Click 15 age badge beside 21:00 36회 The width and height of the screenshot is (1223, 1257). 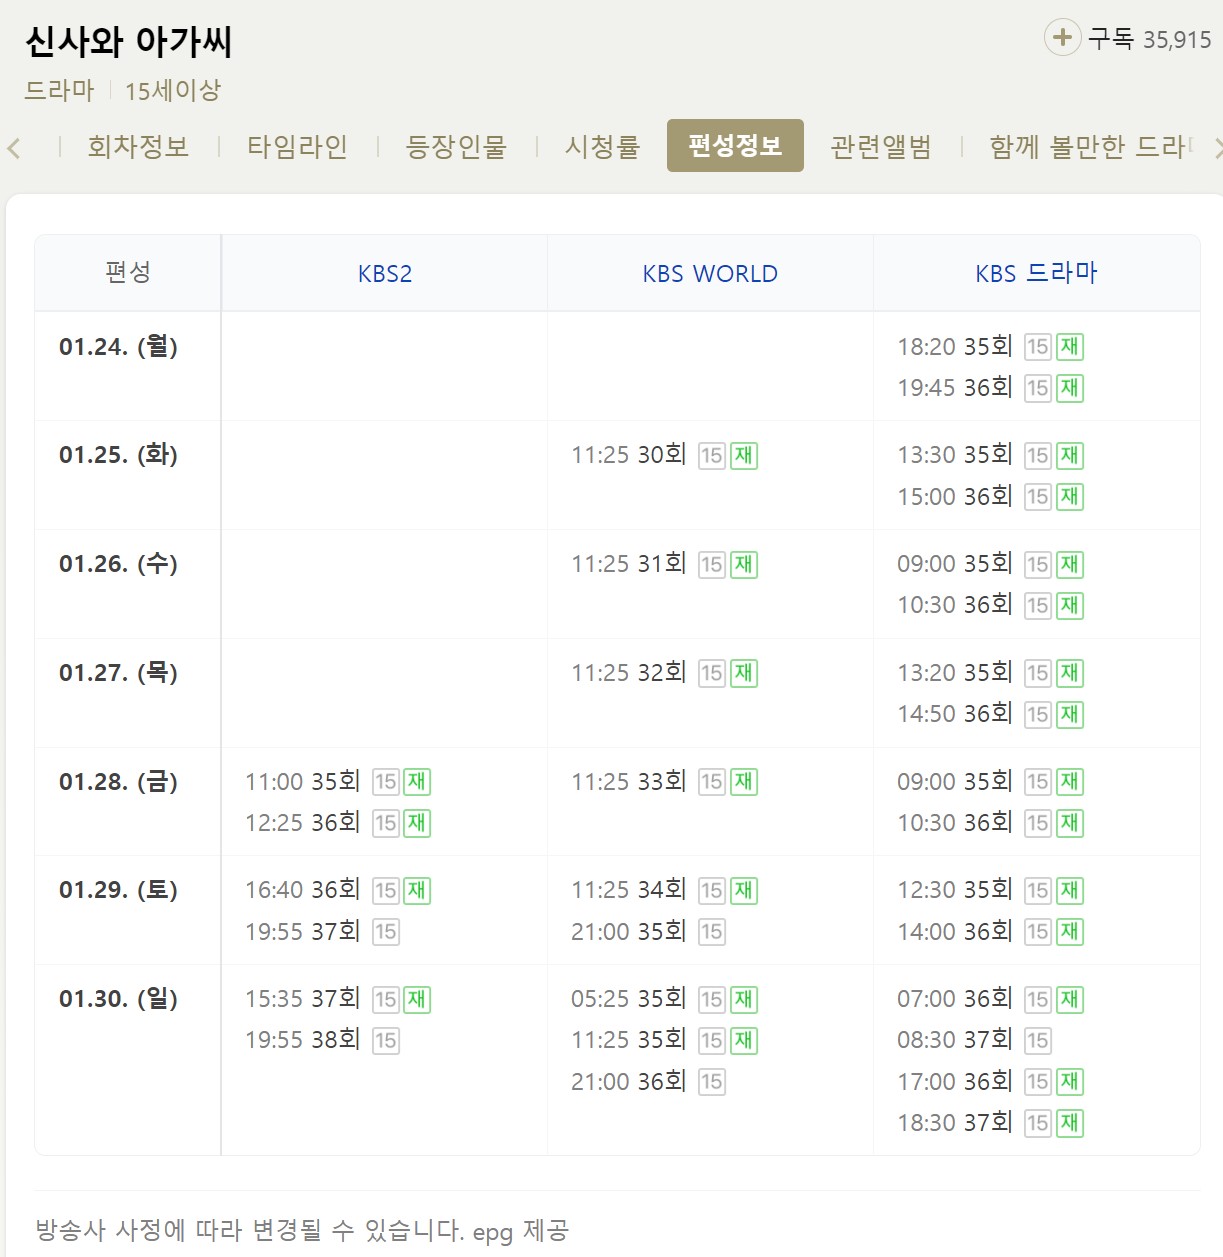[712, 1082]
